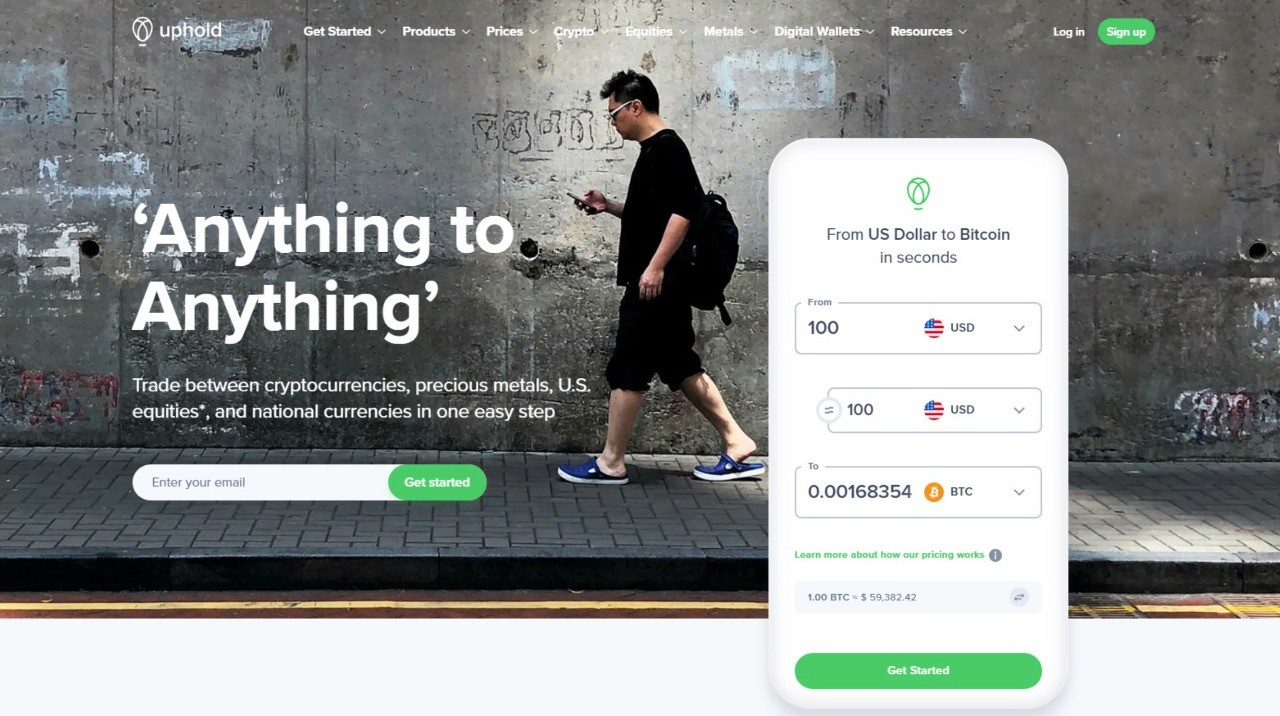Click the Bitcoin icon in To field
Screen dimensions: 1280x716
pos(934,492)
